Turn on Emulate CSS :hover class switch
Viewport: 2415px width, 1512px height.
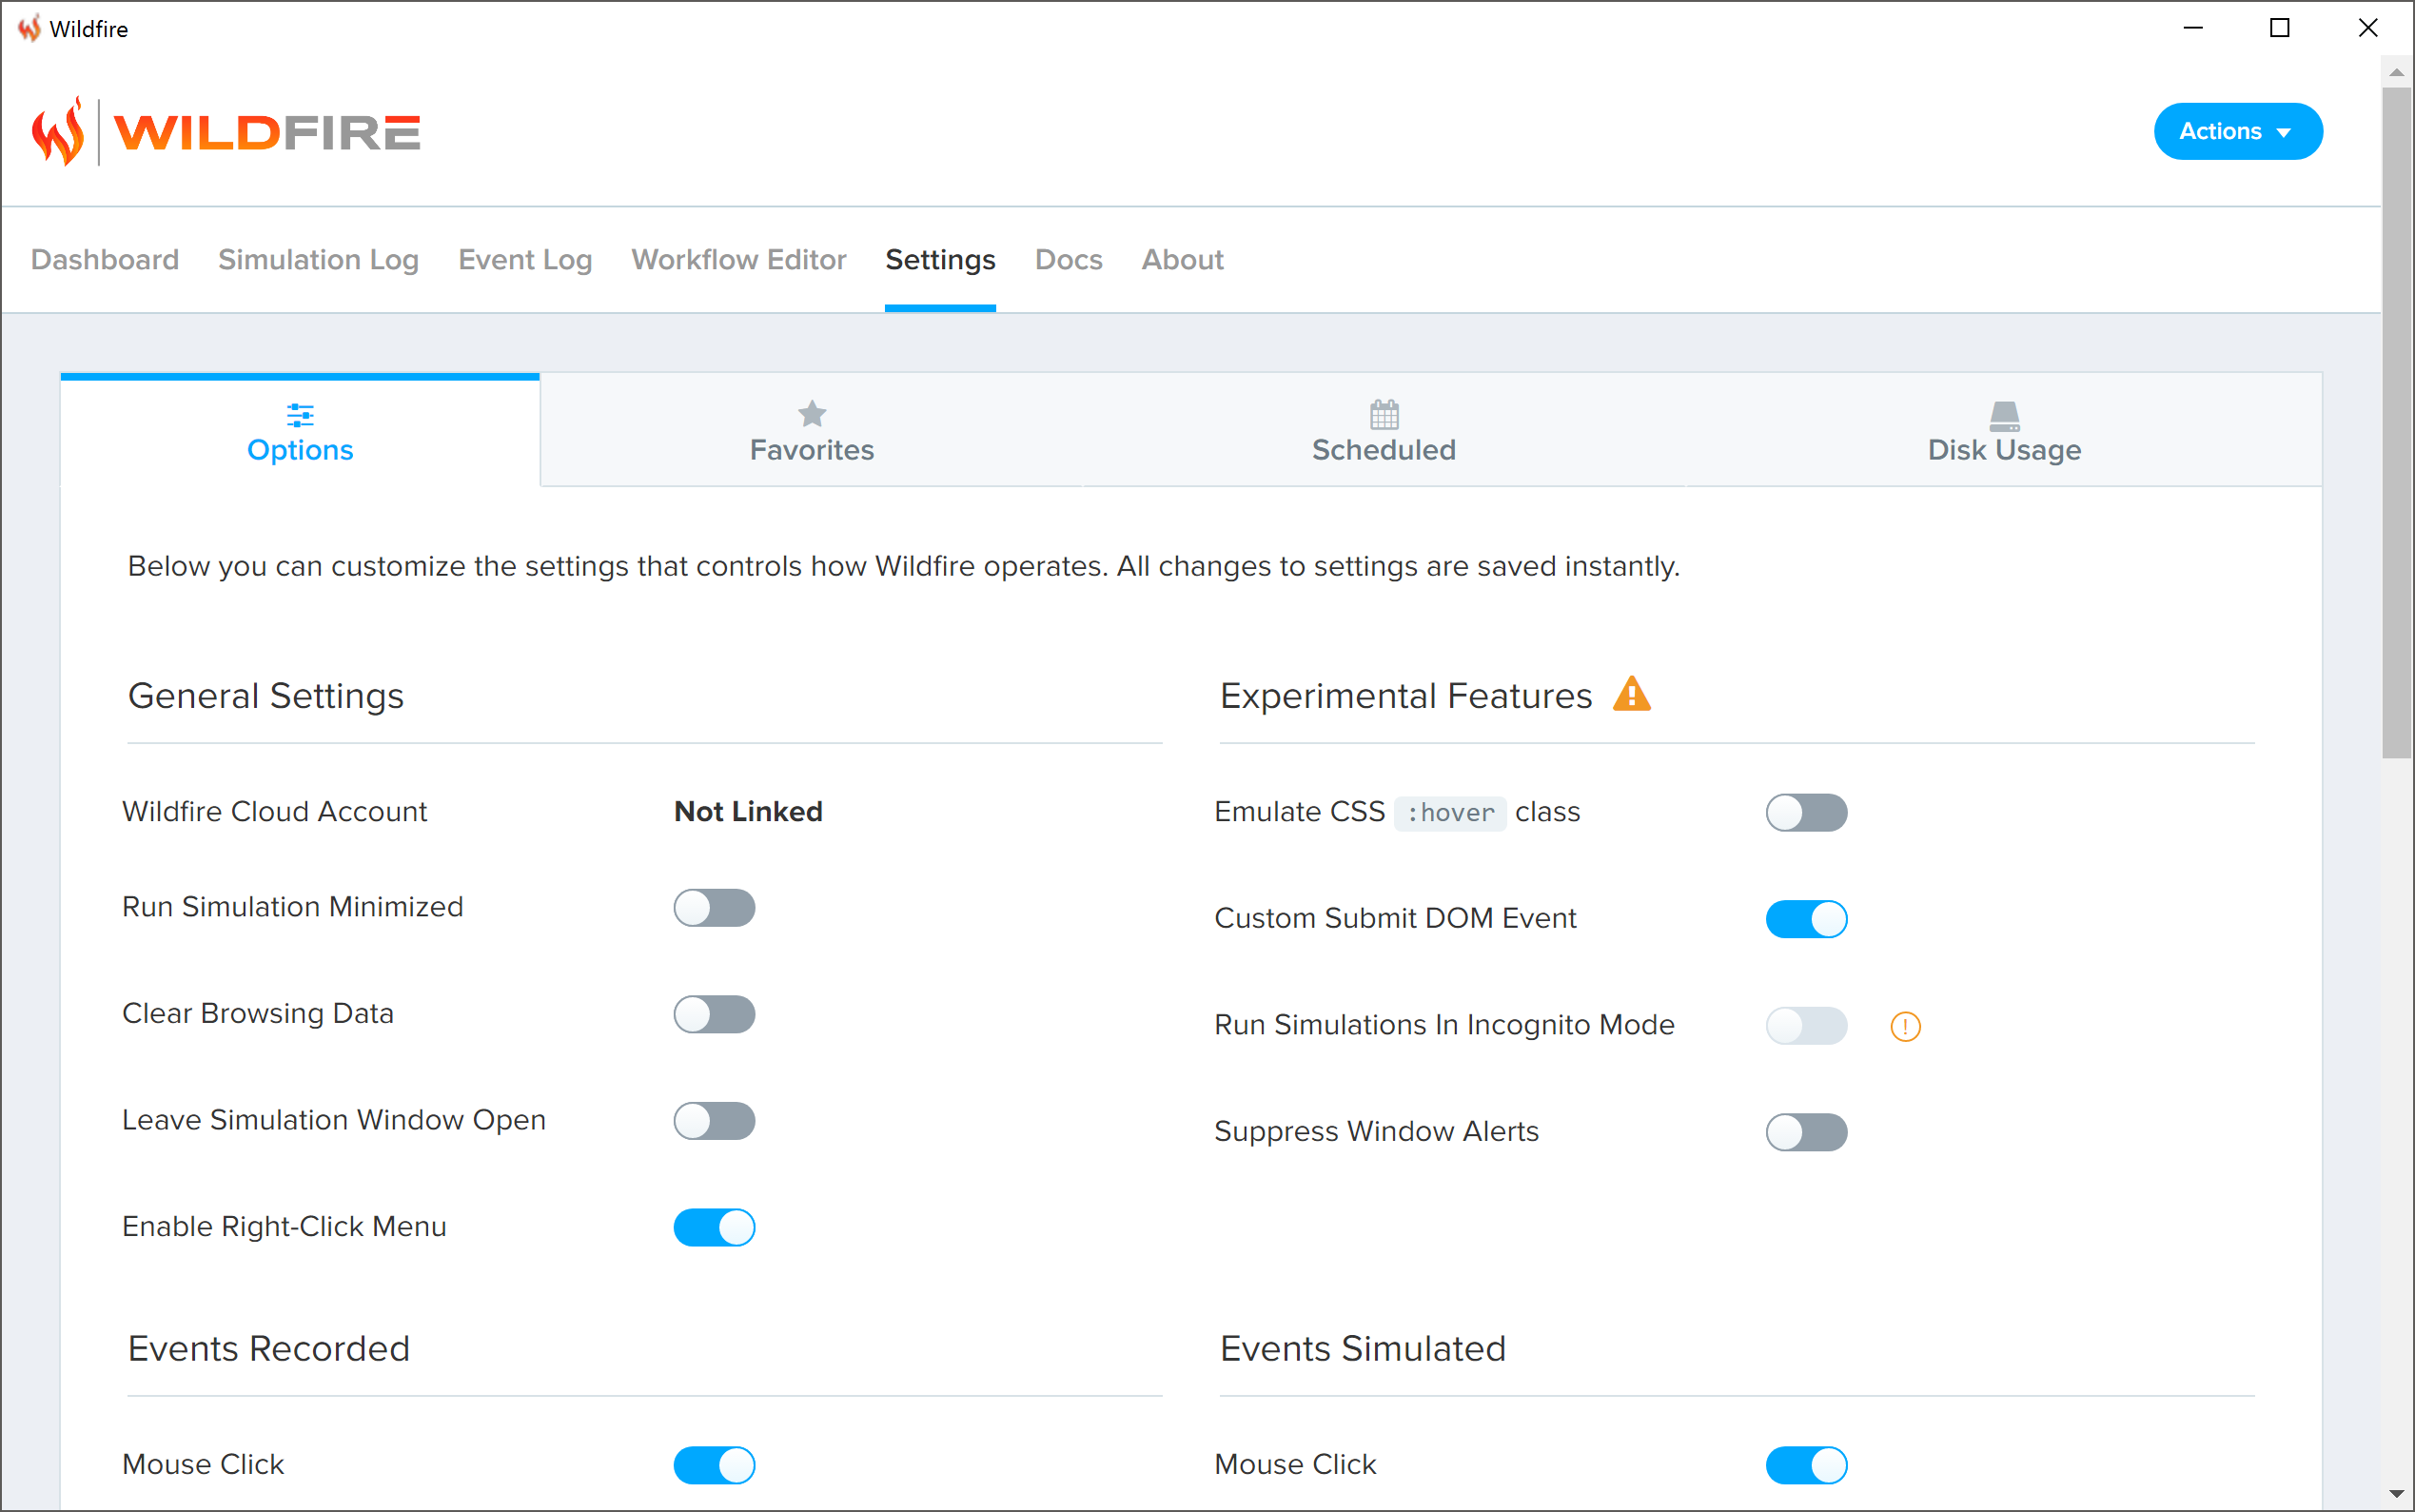tap(1806, 812)
